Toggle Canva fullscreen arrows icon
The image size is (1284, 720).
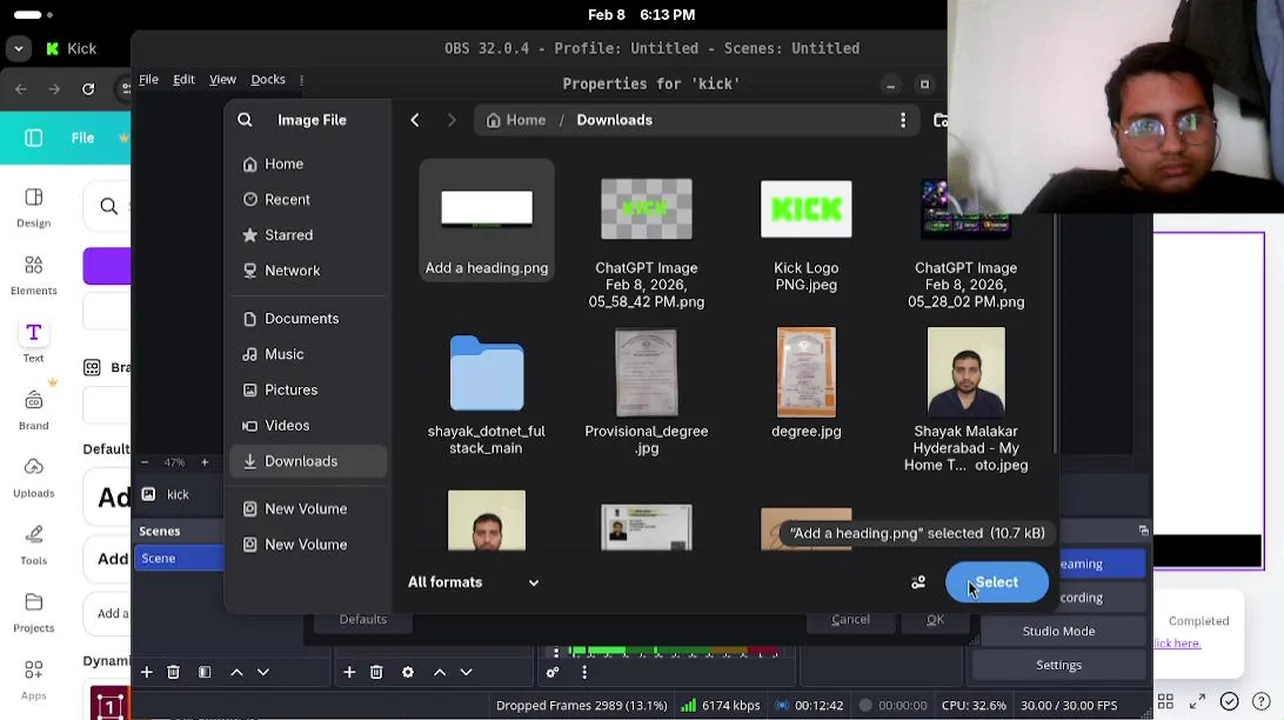point(1197,701)
